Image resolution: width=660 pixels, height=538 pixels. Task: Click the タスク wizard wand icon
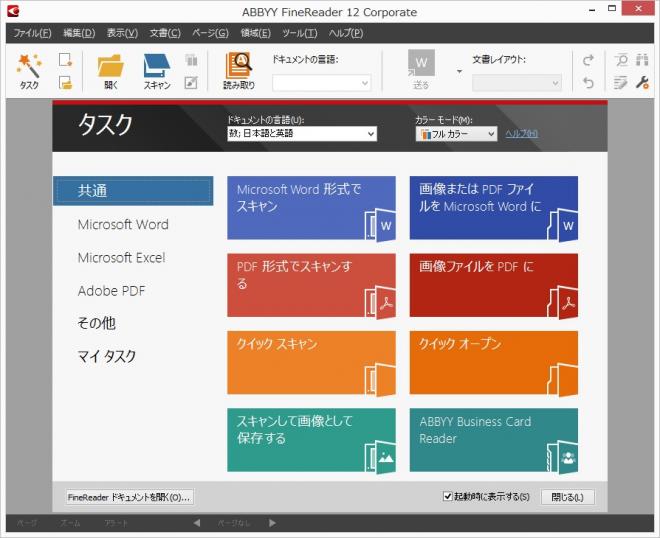[x=29, y=66]
